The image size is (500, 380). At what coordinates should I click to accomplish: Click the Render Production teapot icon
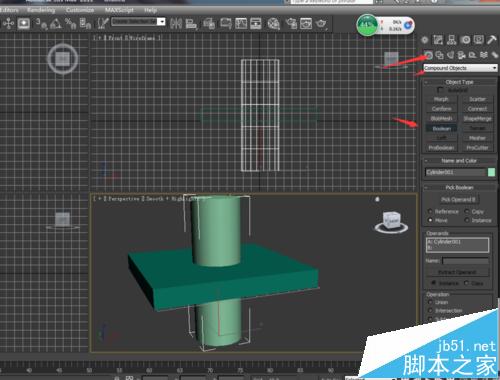tap(321, 23)
